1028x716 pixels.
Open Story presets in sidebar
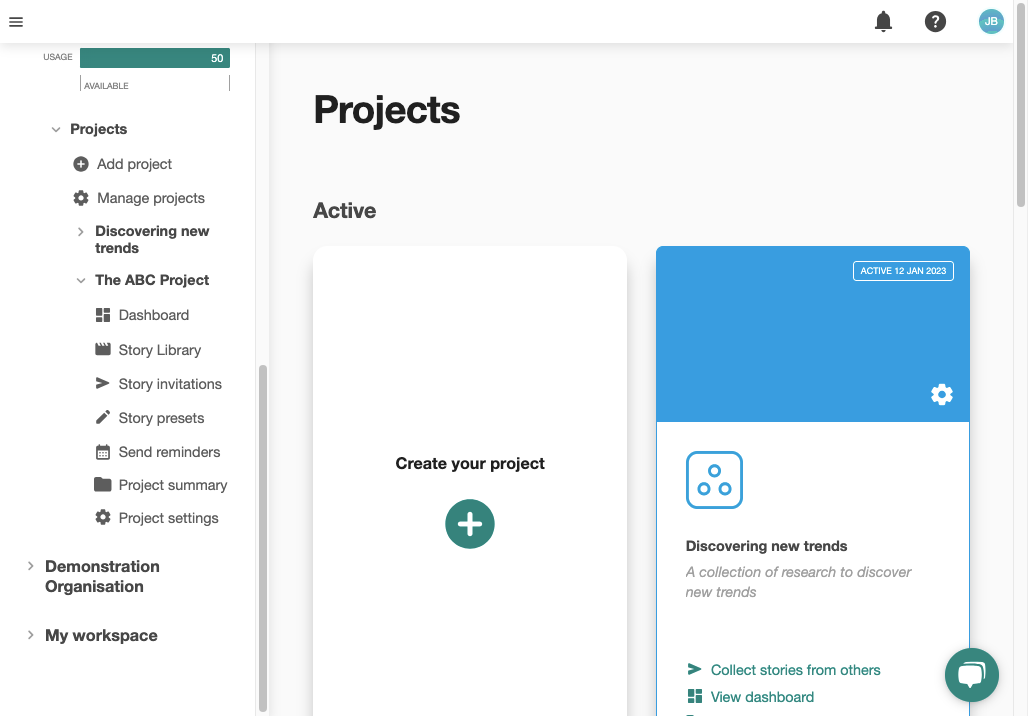click(x=161, y=418)
